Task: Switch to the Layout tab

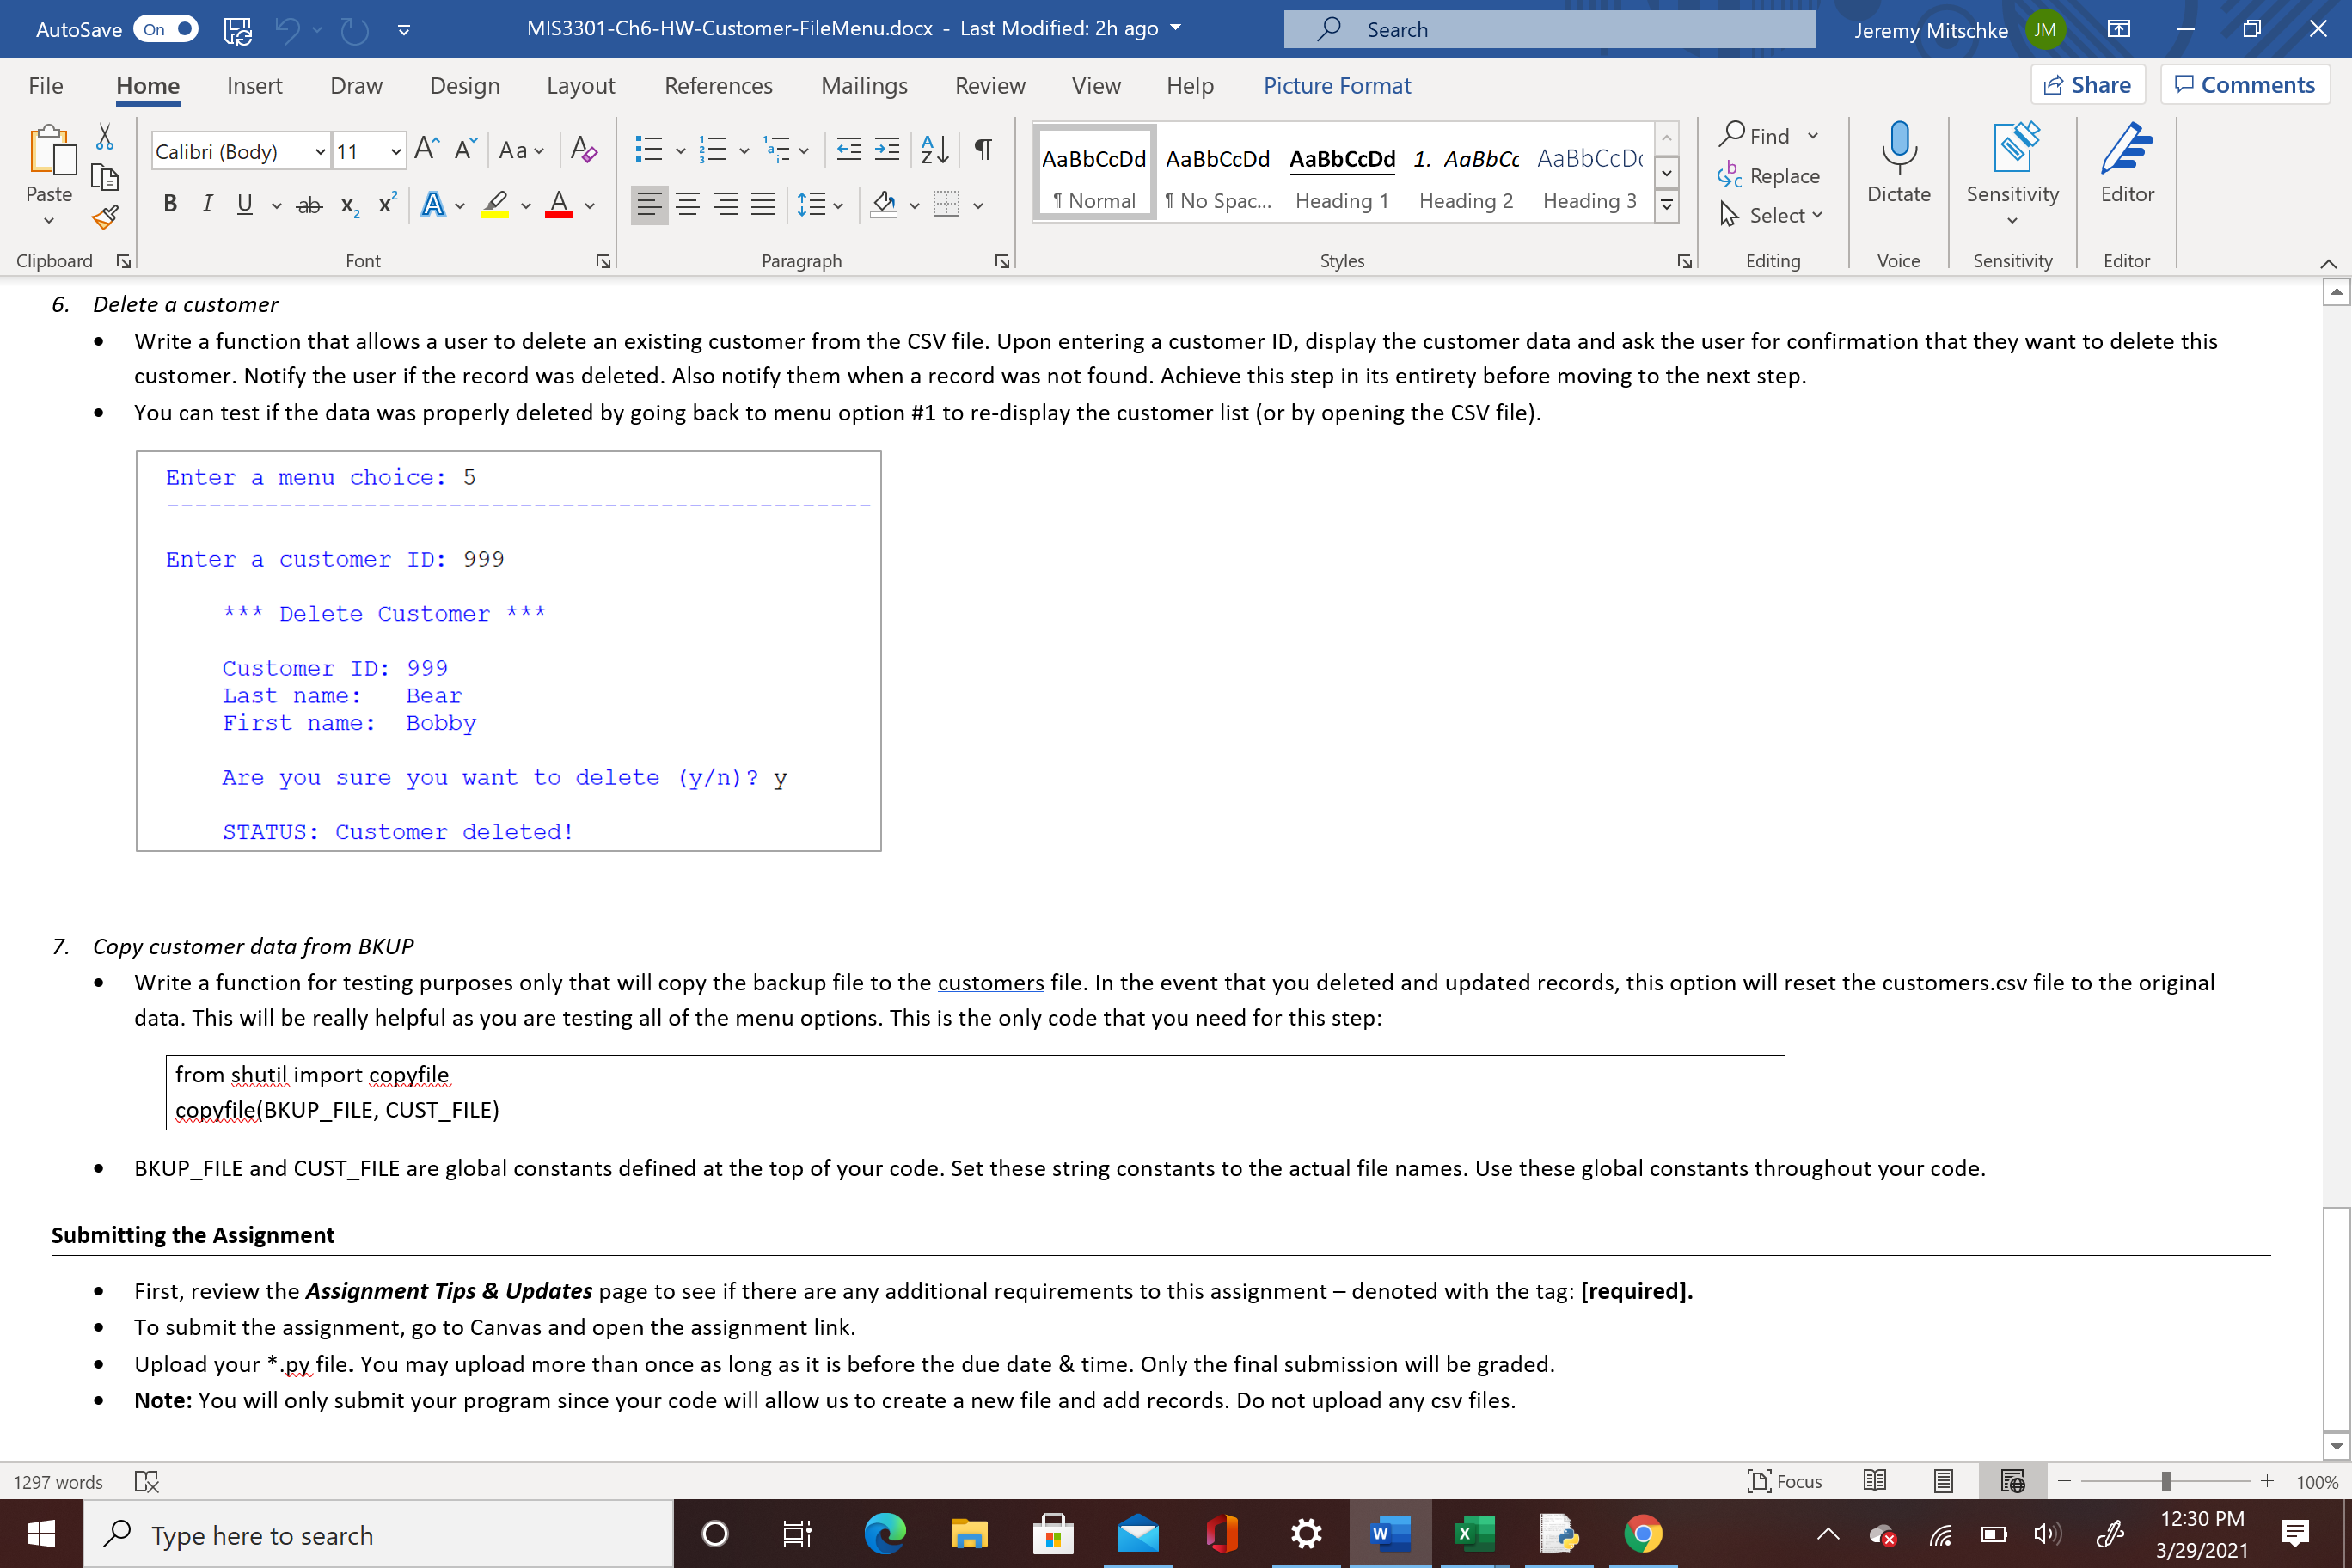Action: pyautogui.click(x=580, y=86)
